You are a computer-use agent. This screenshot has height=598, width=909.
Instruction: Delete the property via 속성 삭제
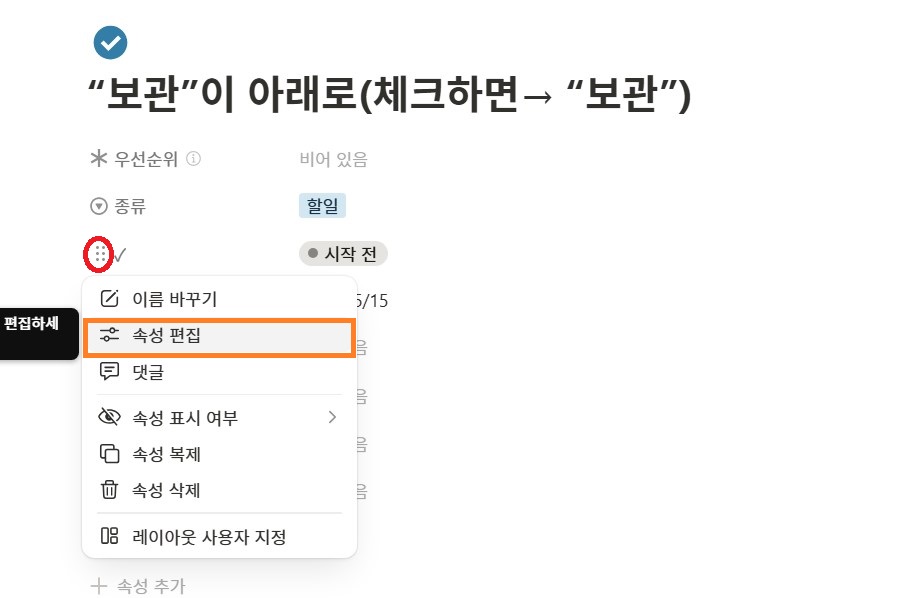click(x=166, y=490)
